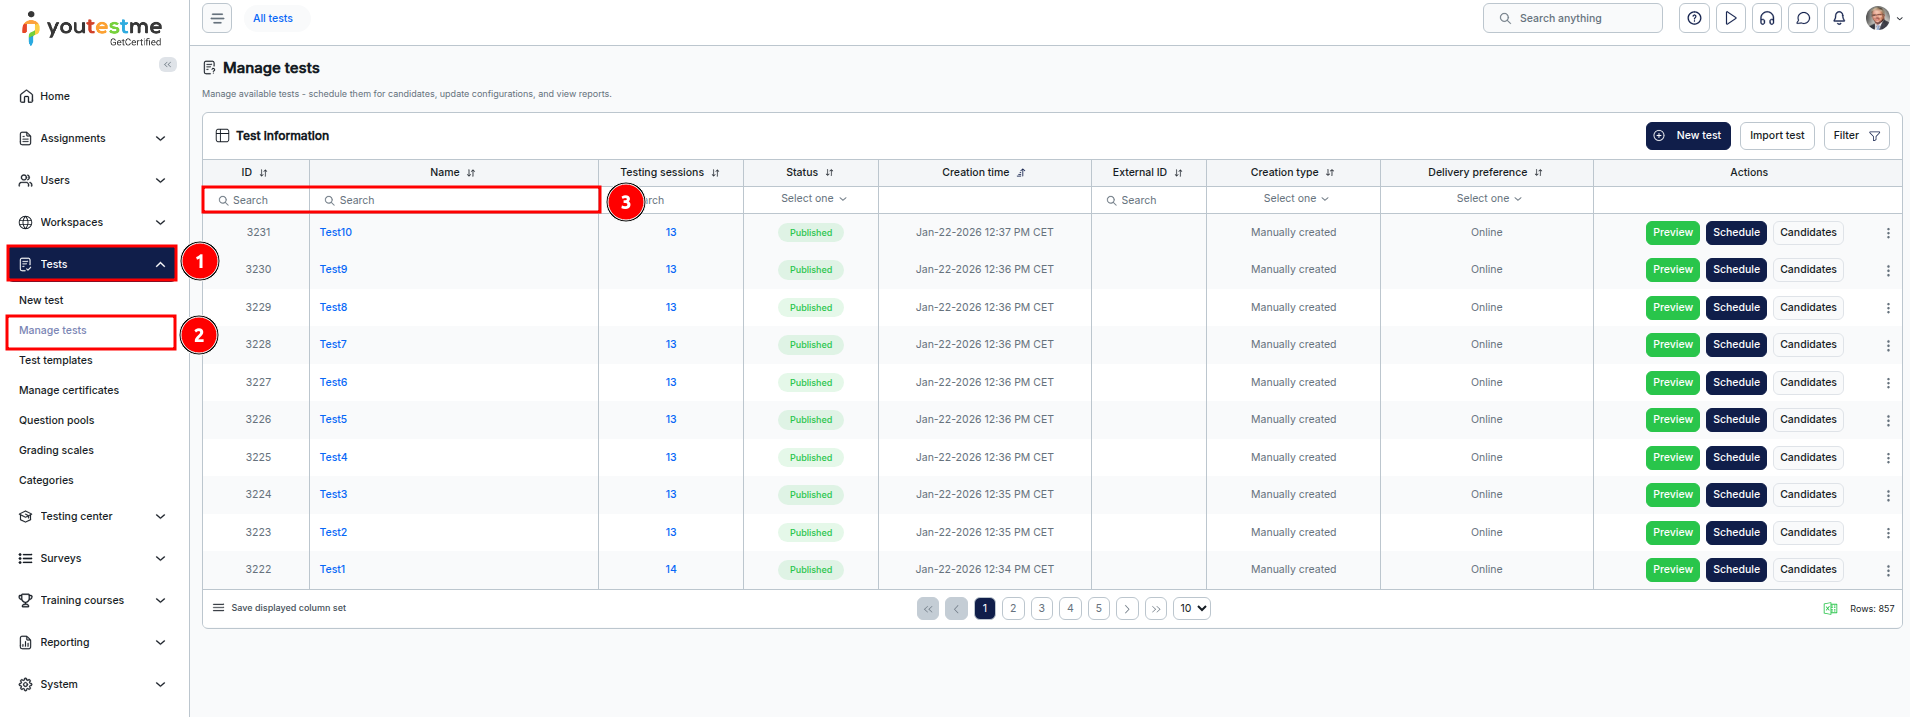Sort table by Creation time column
The height and width of the screenshot is (717, 1910).
1021,173
